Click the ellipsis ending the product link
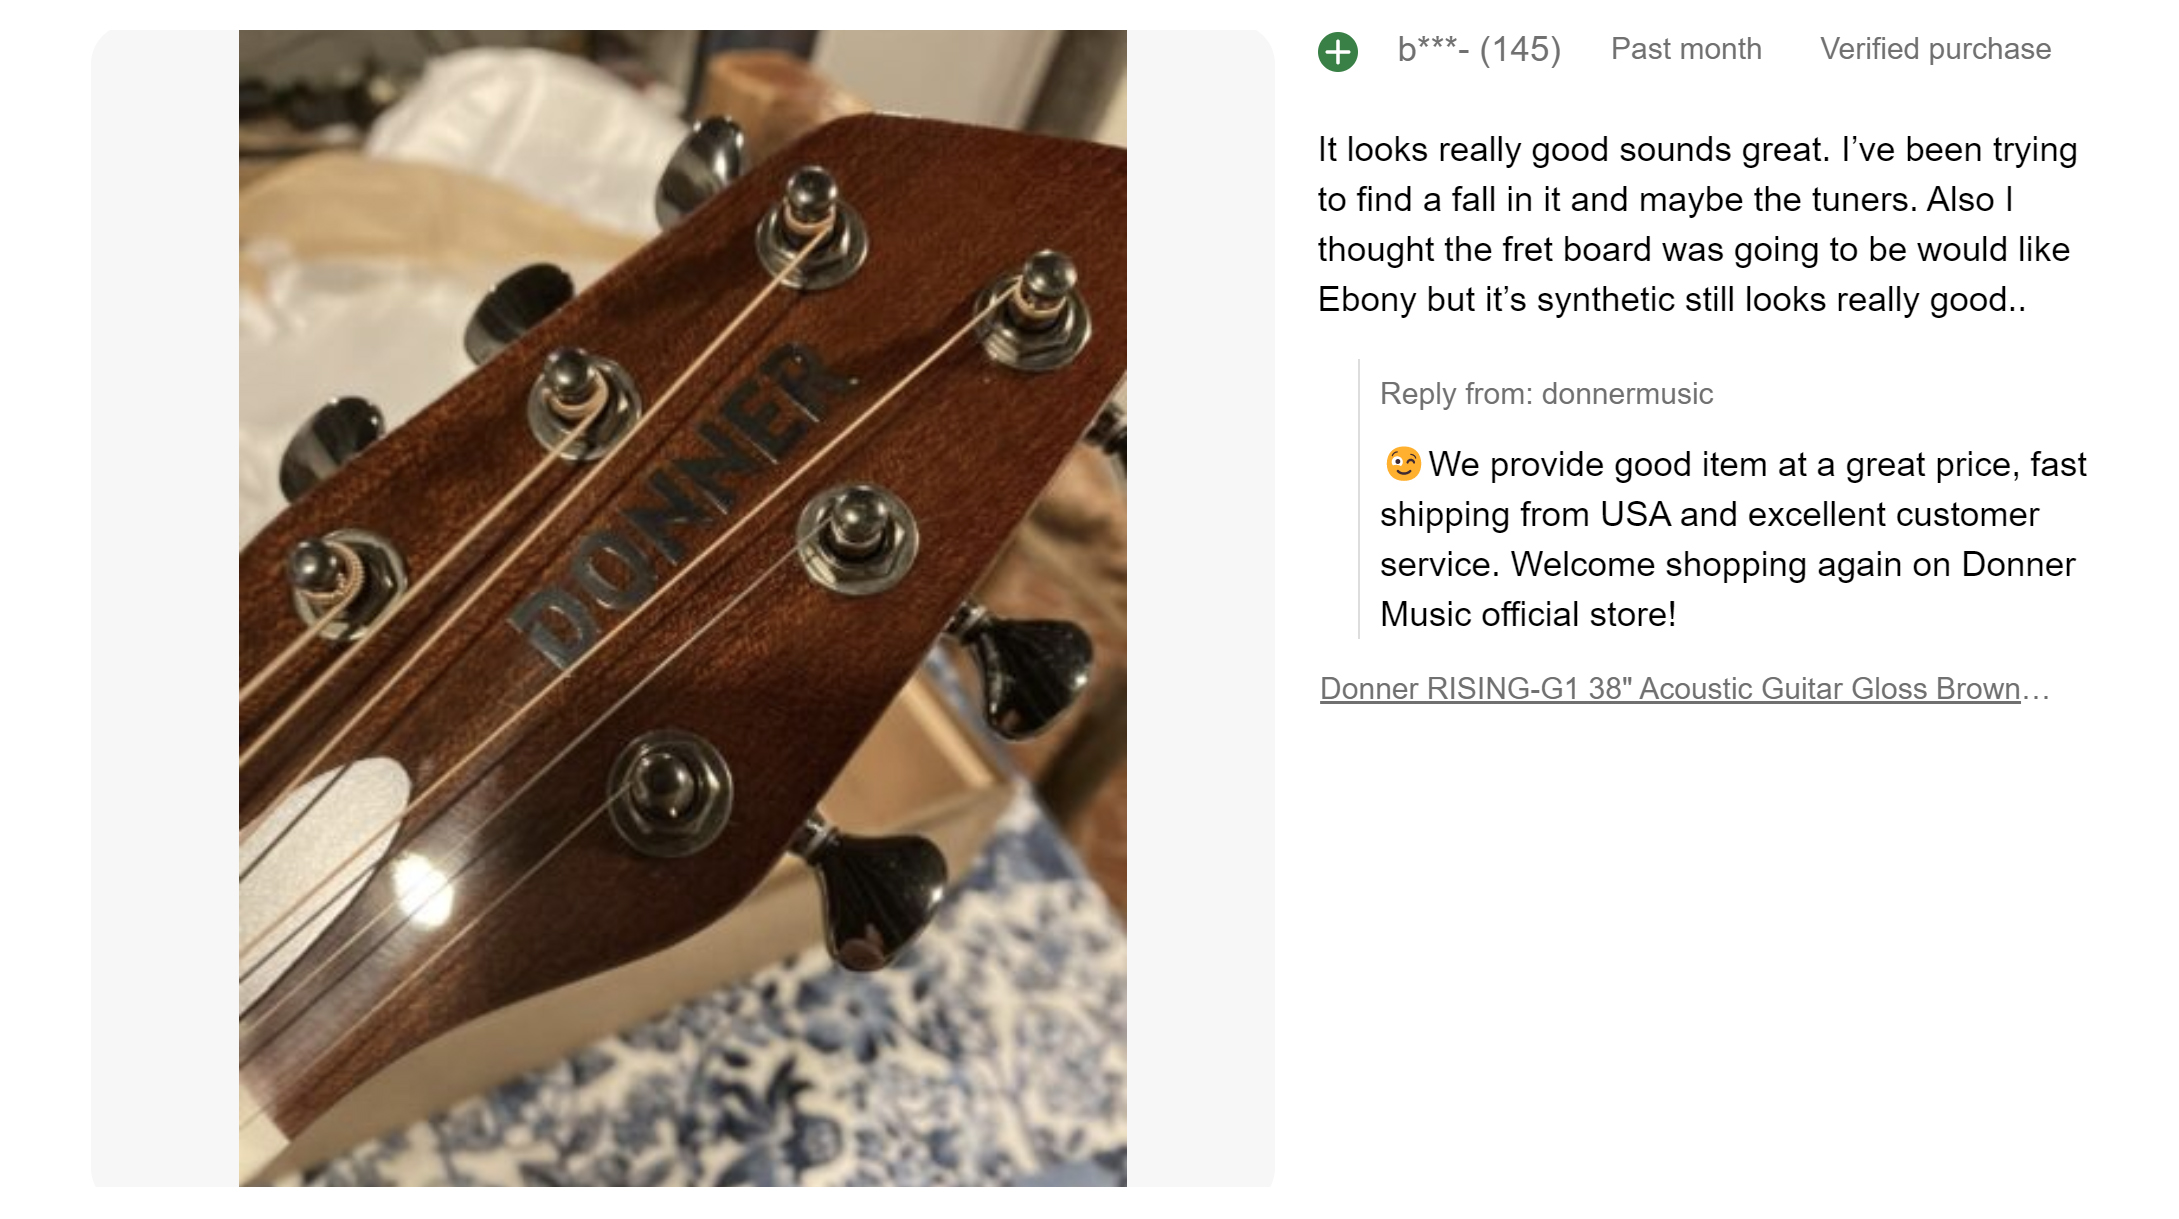This screenshot has height=1219, width=2179. [x=2036, y=689]
